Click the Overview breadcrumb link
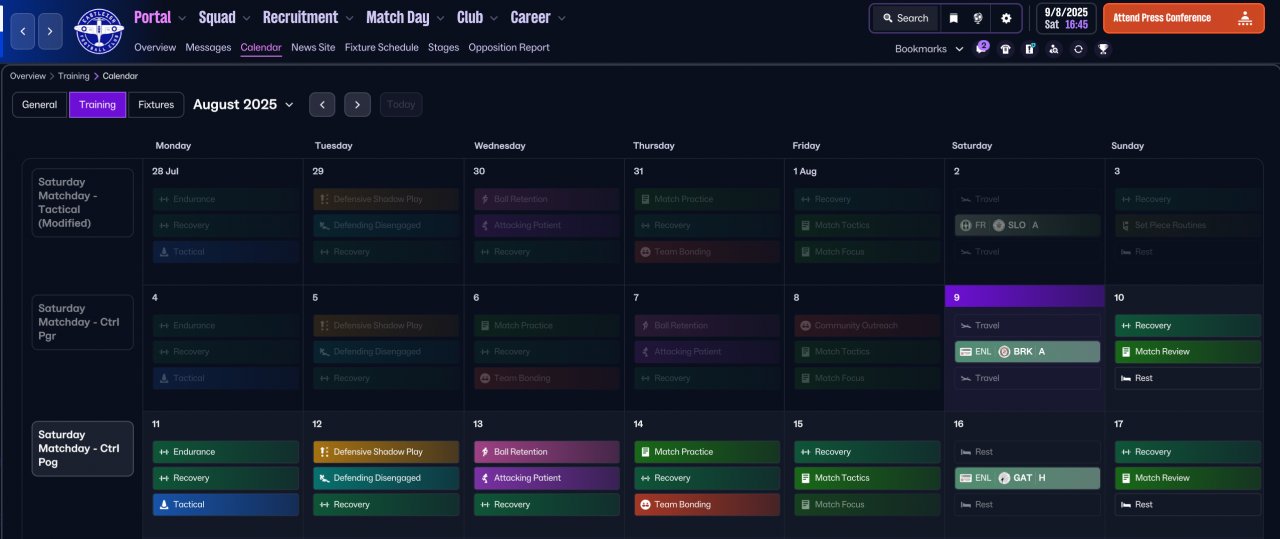1280x539 pixels. pos(28,76)
